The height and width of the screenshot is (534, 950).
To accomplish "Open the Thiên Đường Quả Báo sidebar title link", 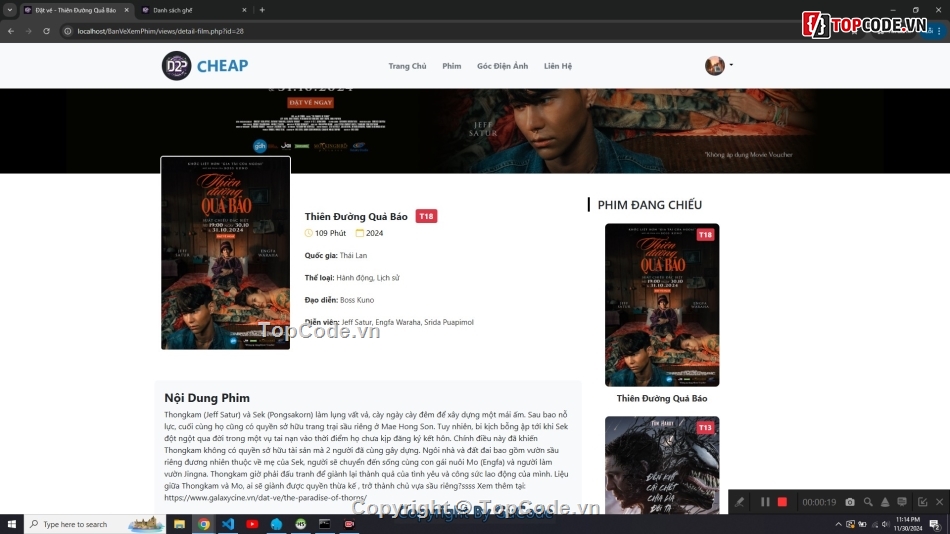I will (x=662, y=398).
